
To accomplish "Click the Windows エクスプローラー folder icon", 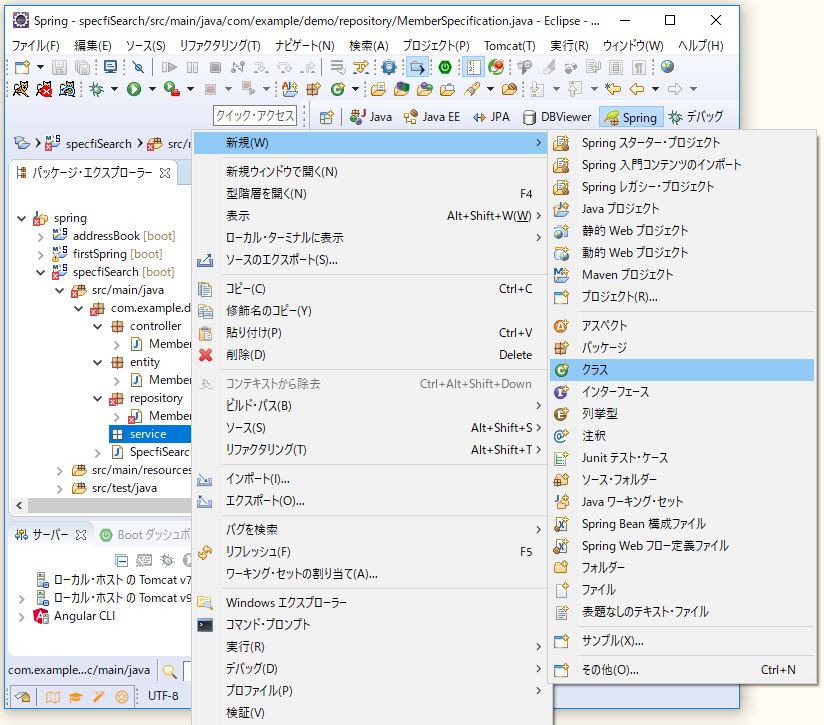I will coord(205,603).
